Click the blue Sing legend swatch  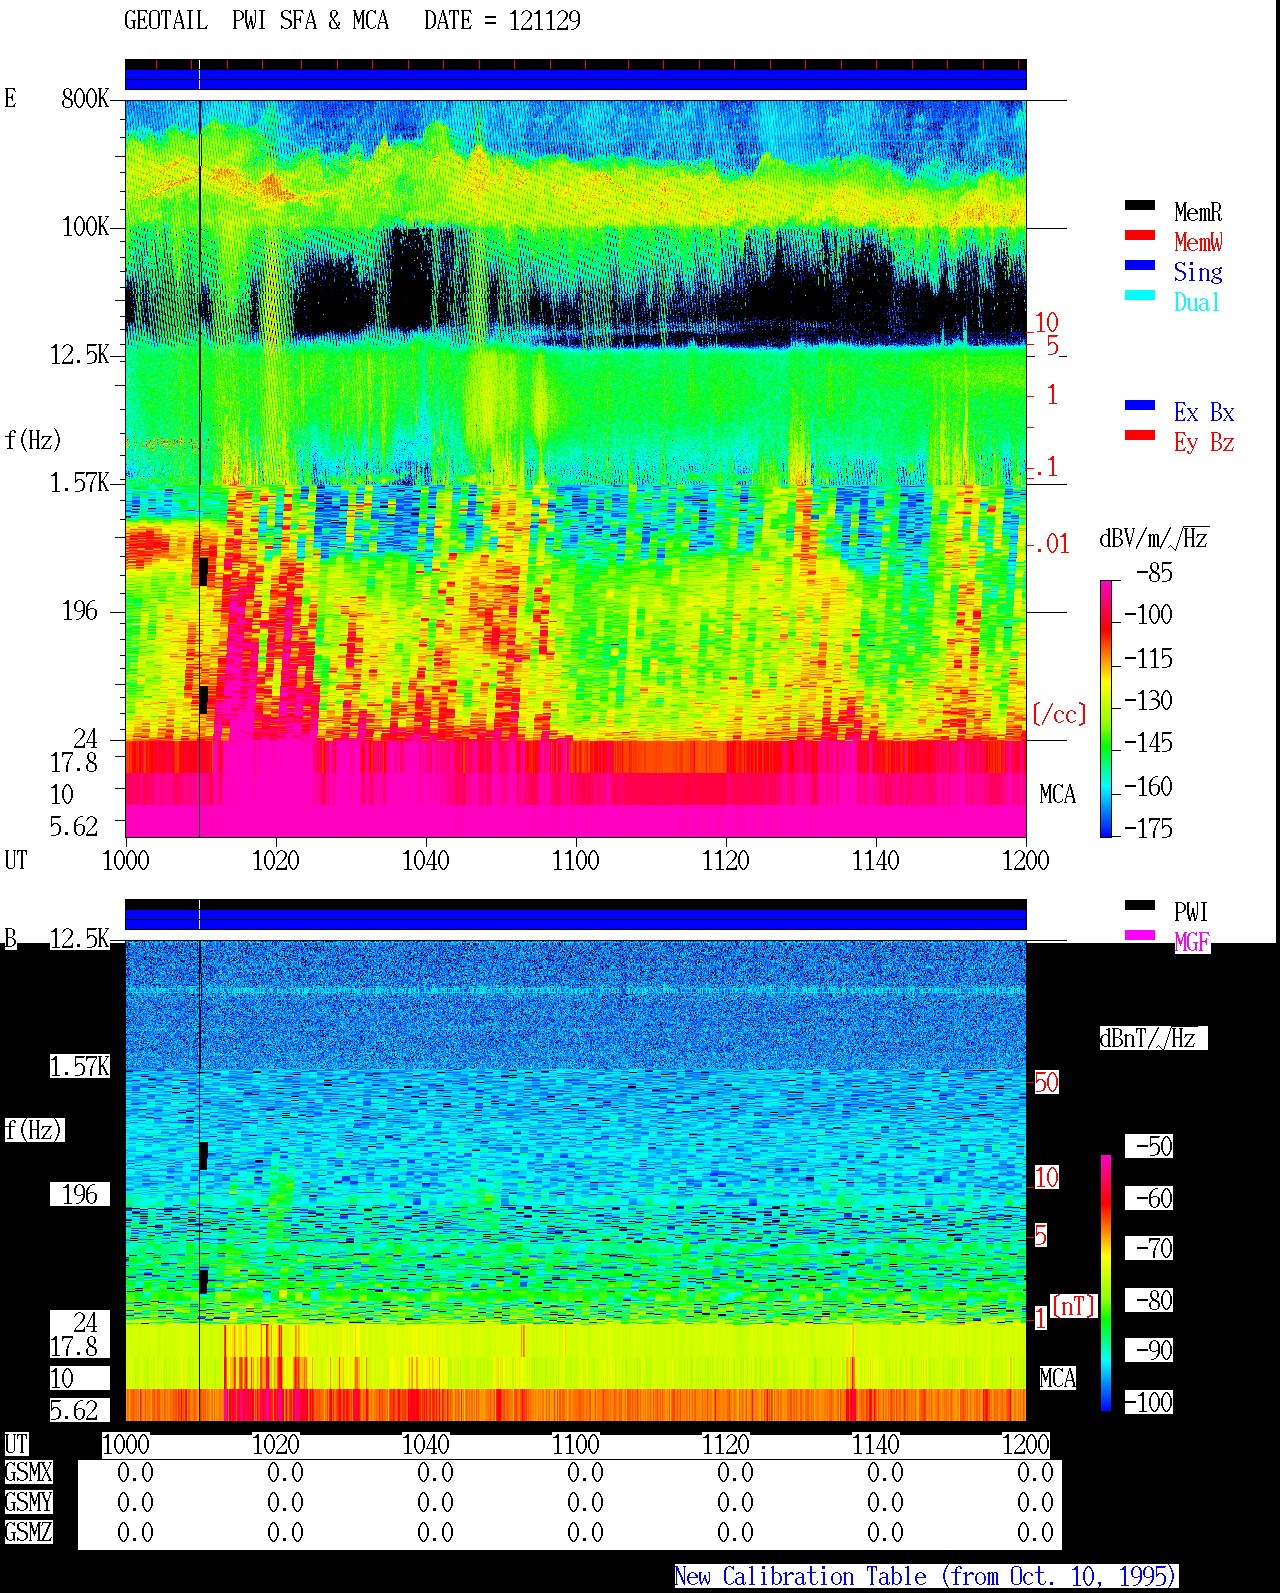[x=1140, y=266]
